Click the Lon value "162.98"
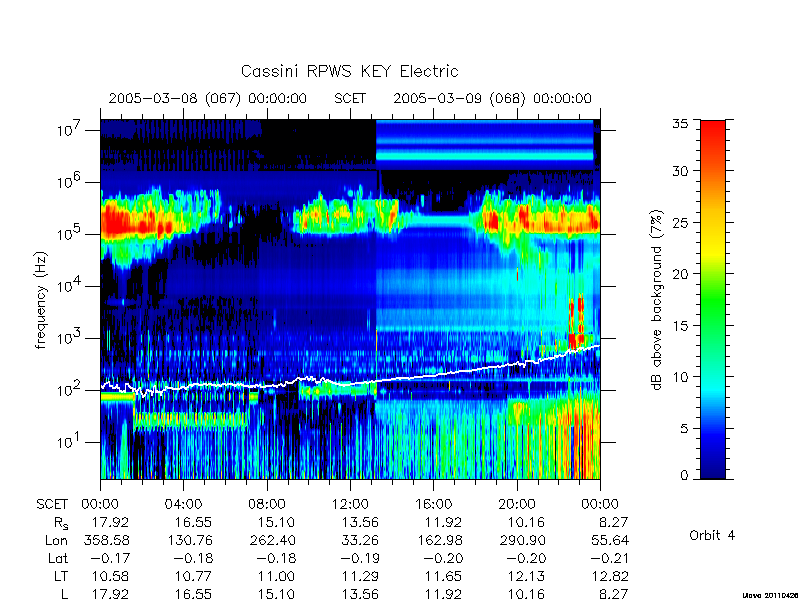 [x=441, y=540]
